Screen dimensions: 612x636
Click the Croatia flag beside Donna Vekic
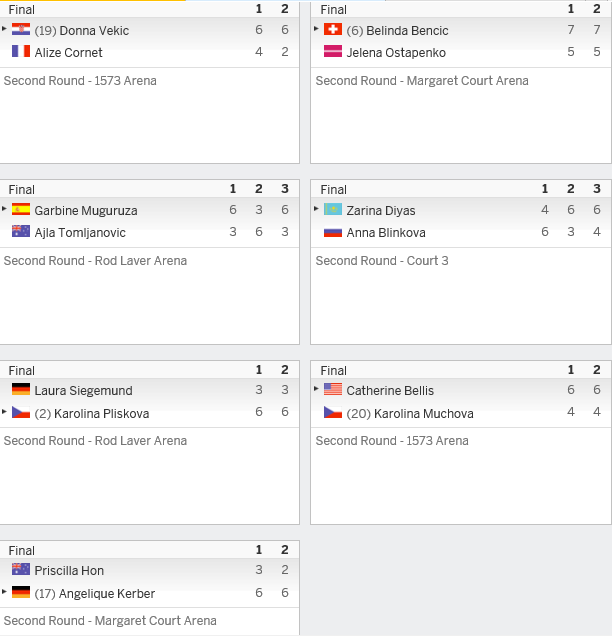tap(21, 29)
